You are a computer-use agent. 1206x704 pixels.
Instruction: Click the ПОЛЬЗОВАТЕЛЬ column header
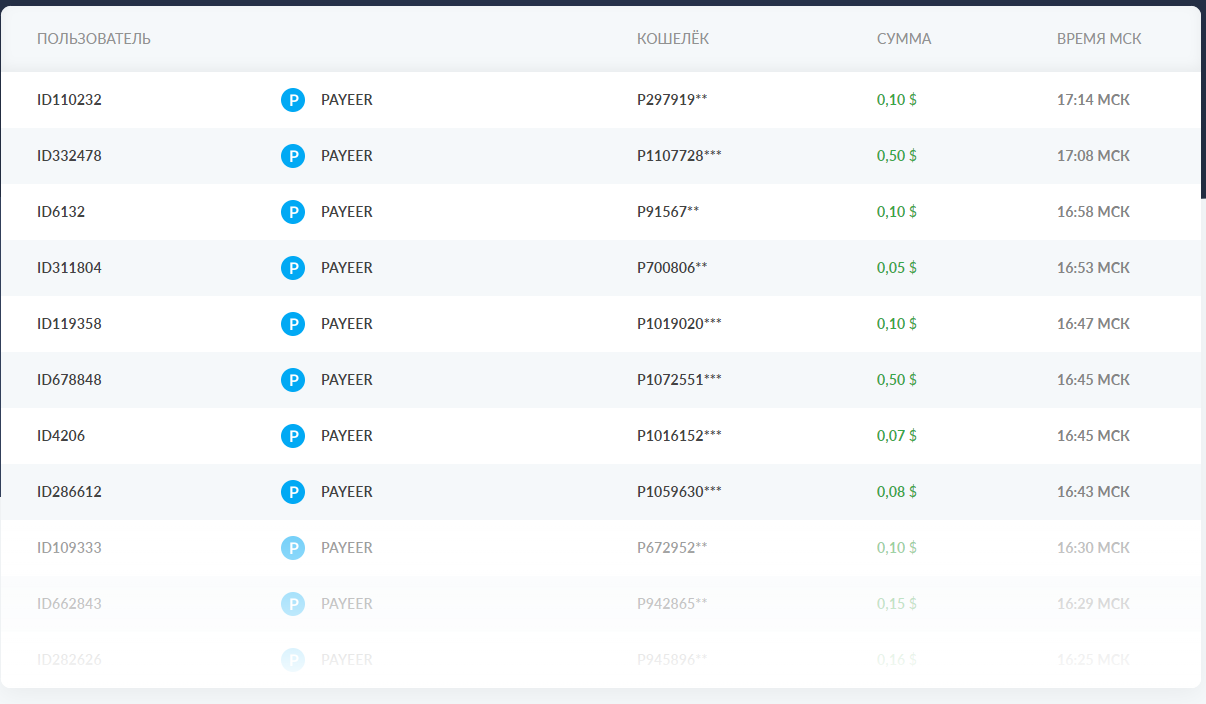coord(94,39)
